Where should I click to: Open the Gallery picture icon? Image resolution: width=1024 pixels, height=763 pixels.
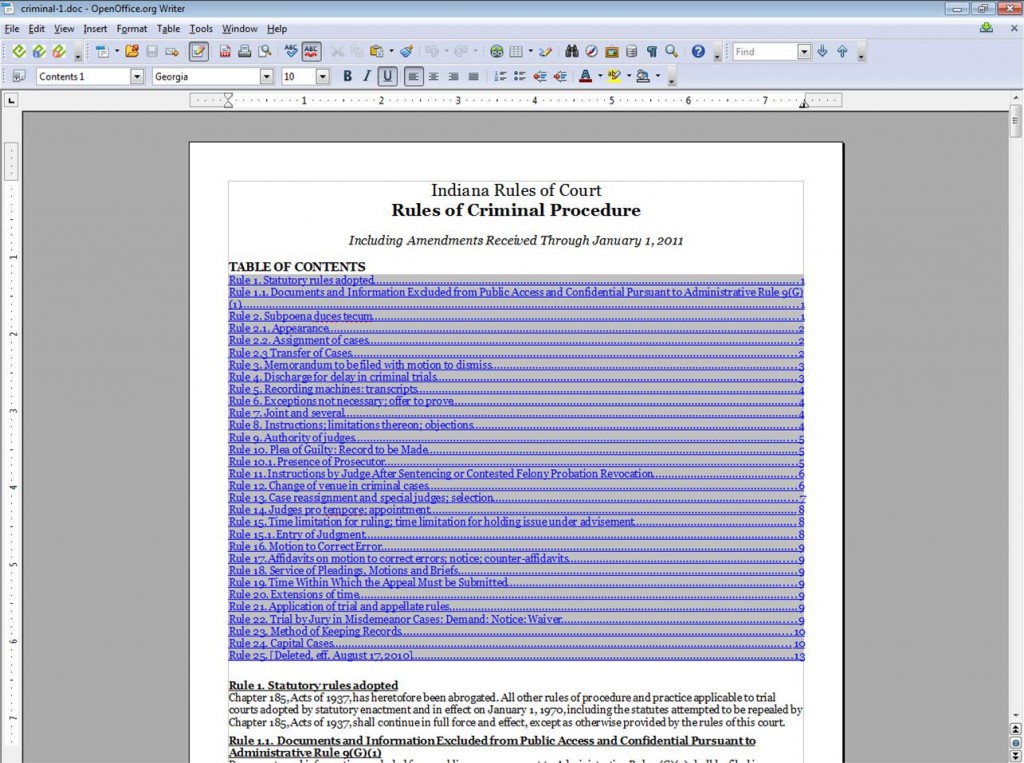(612, 52)
